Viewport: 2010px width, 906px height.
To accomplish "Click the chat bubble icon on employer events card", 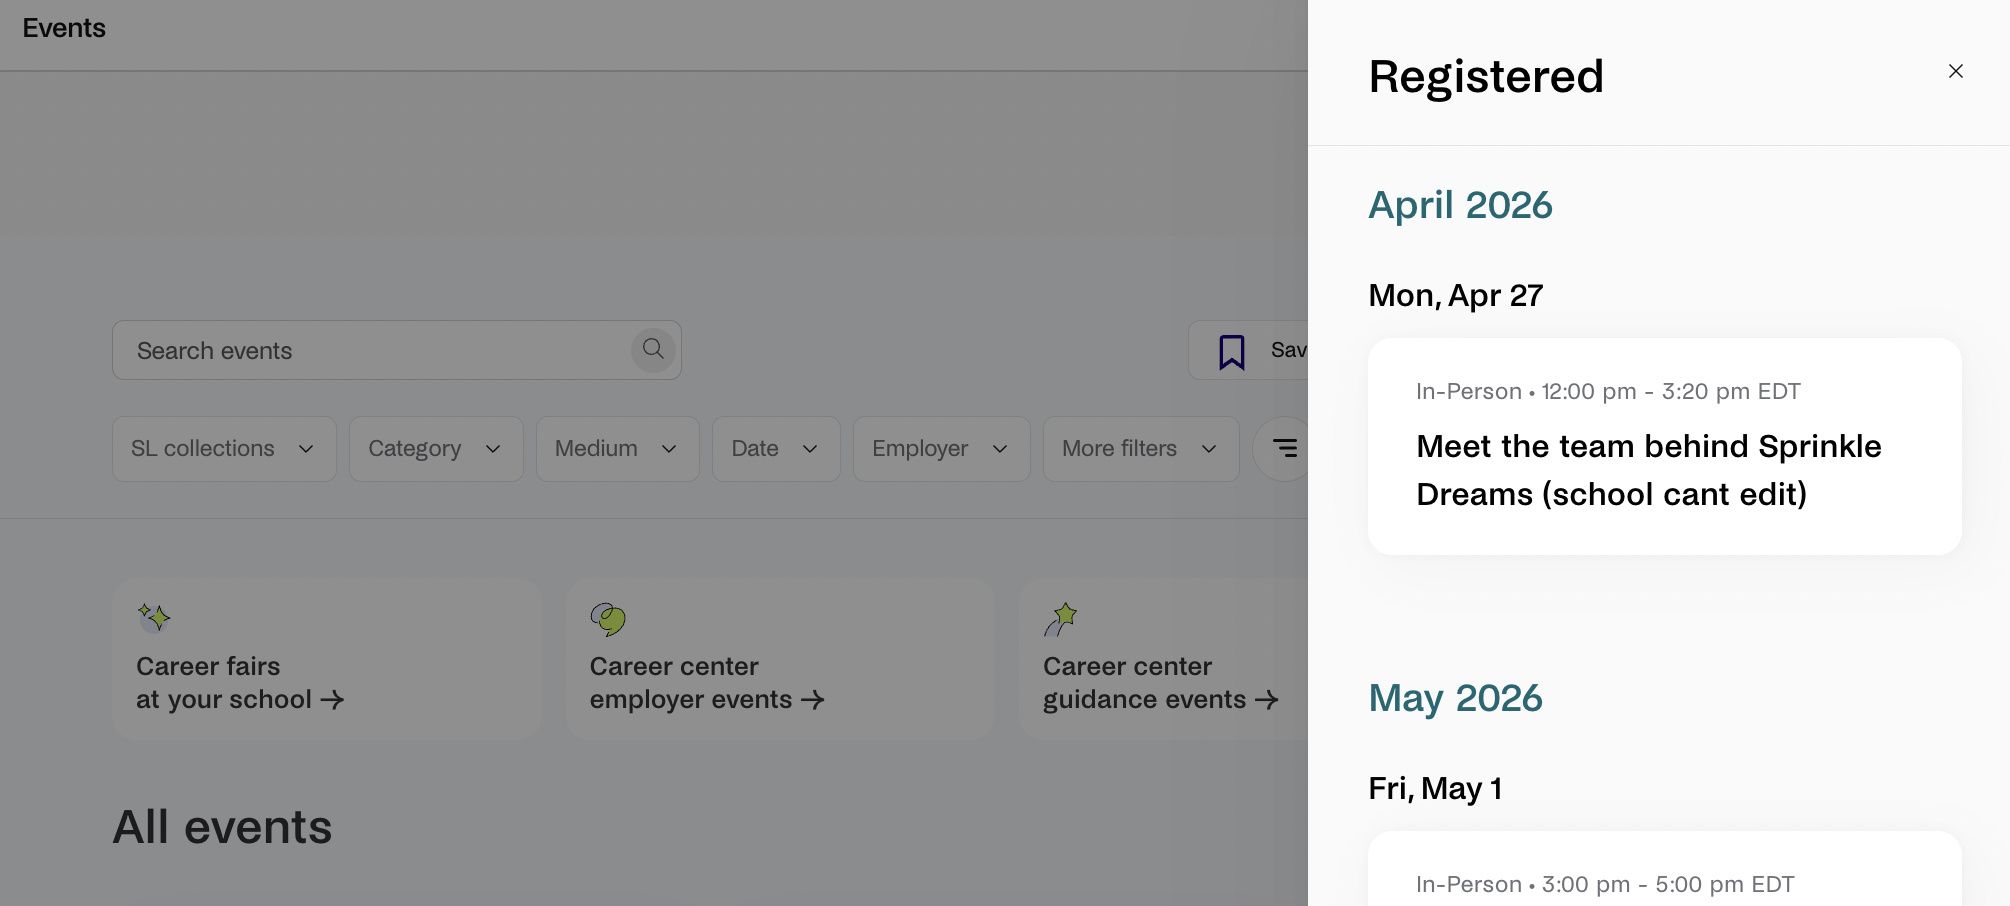I will click(x=607, y=619).
